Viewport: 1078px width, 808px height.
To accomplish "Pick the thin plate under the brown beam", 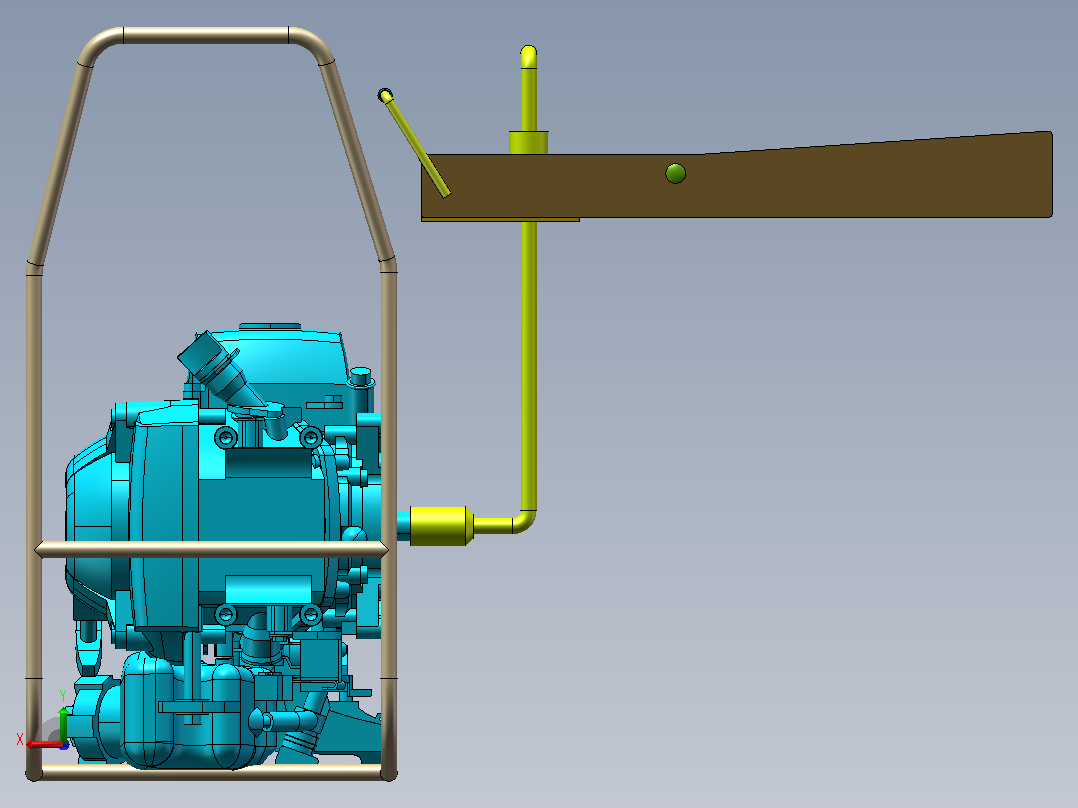I will click(x=500, y=219).
